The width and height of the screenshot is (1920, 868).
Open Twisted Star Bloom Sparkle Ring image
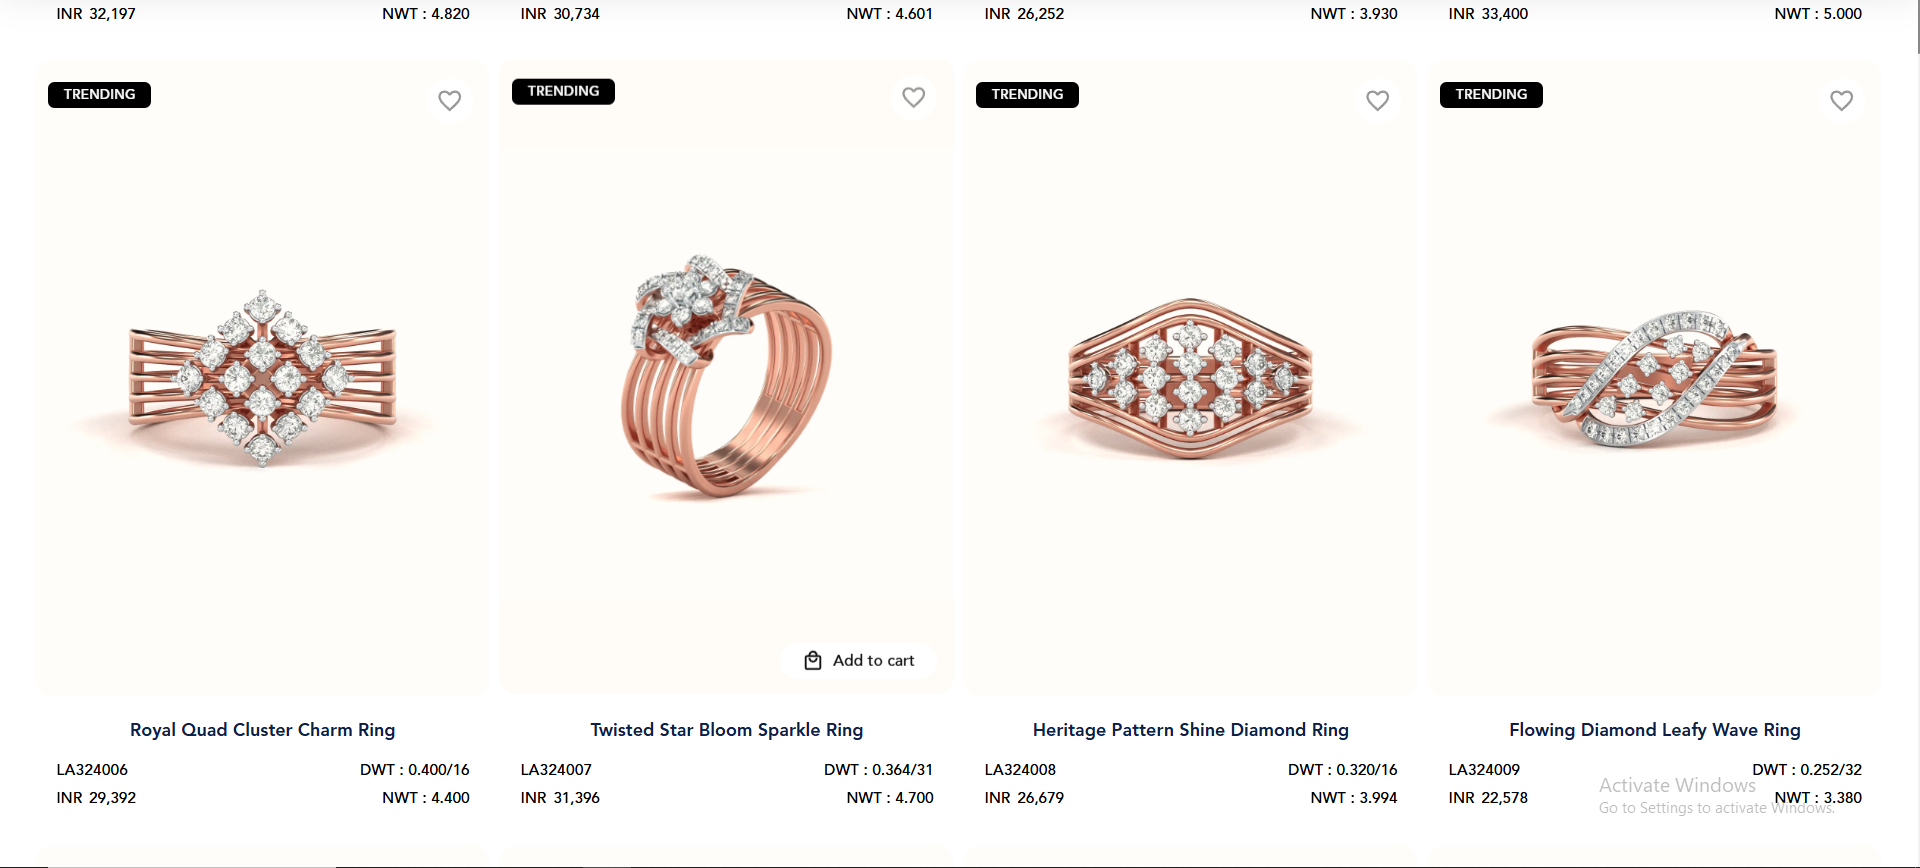tap(726, 380)
